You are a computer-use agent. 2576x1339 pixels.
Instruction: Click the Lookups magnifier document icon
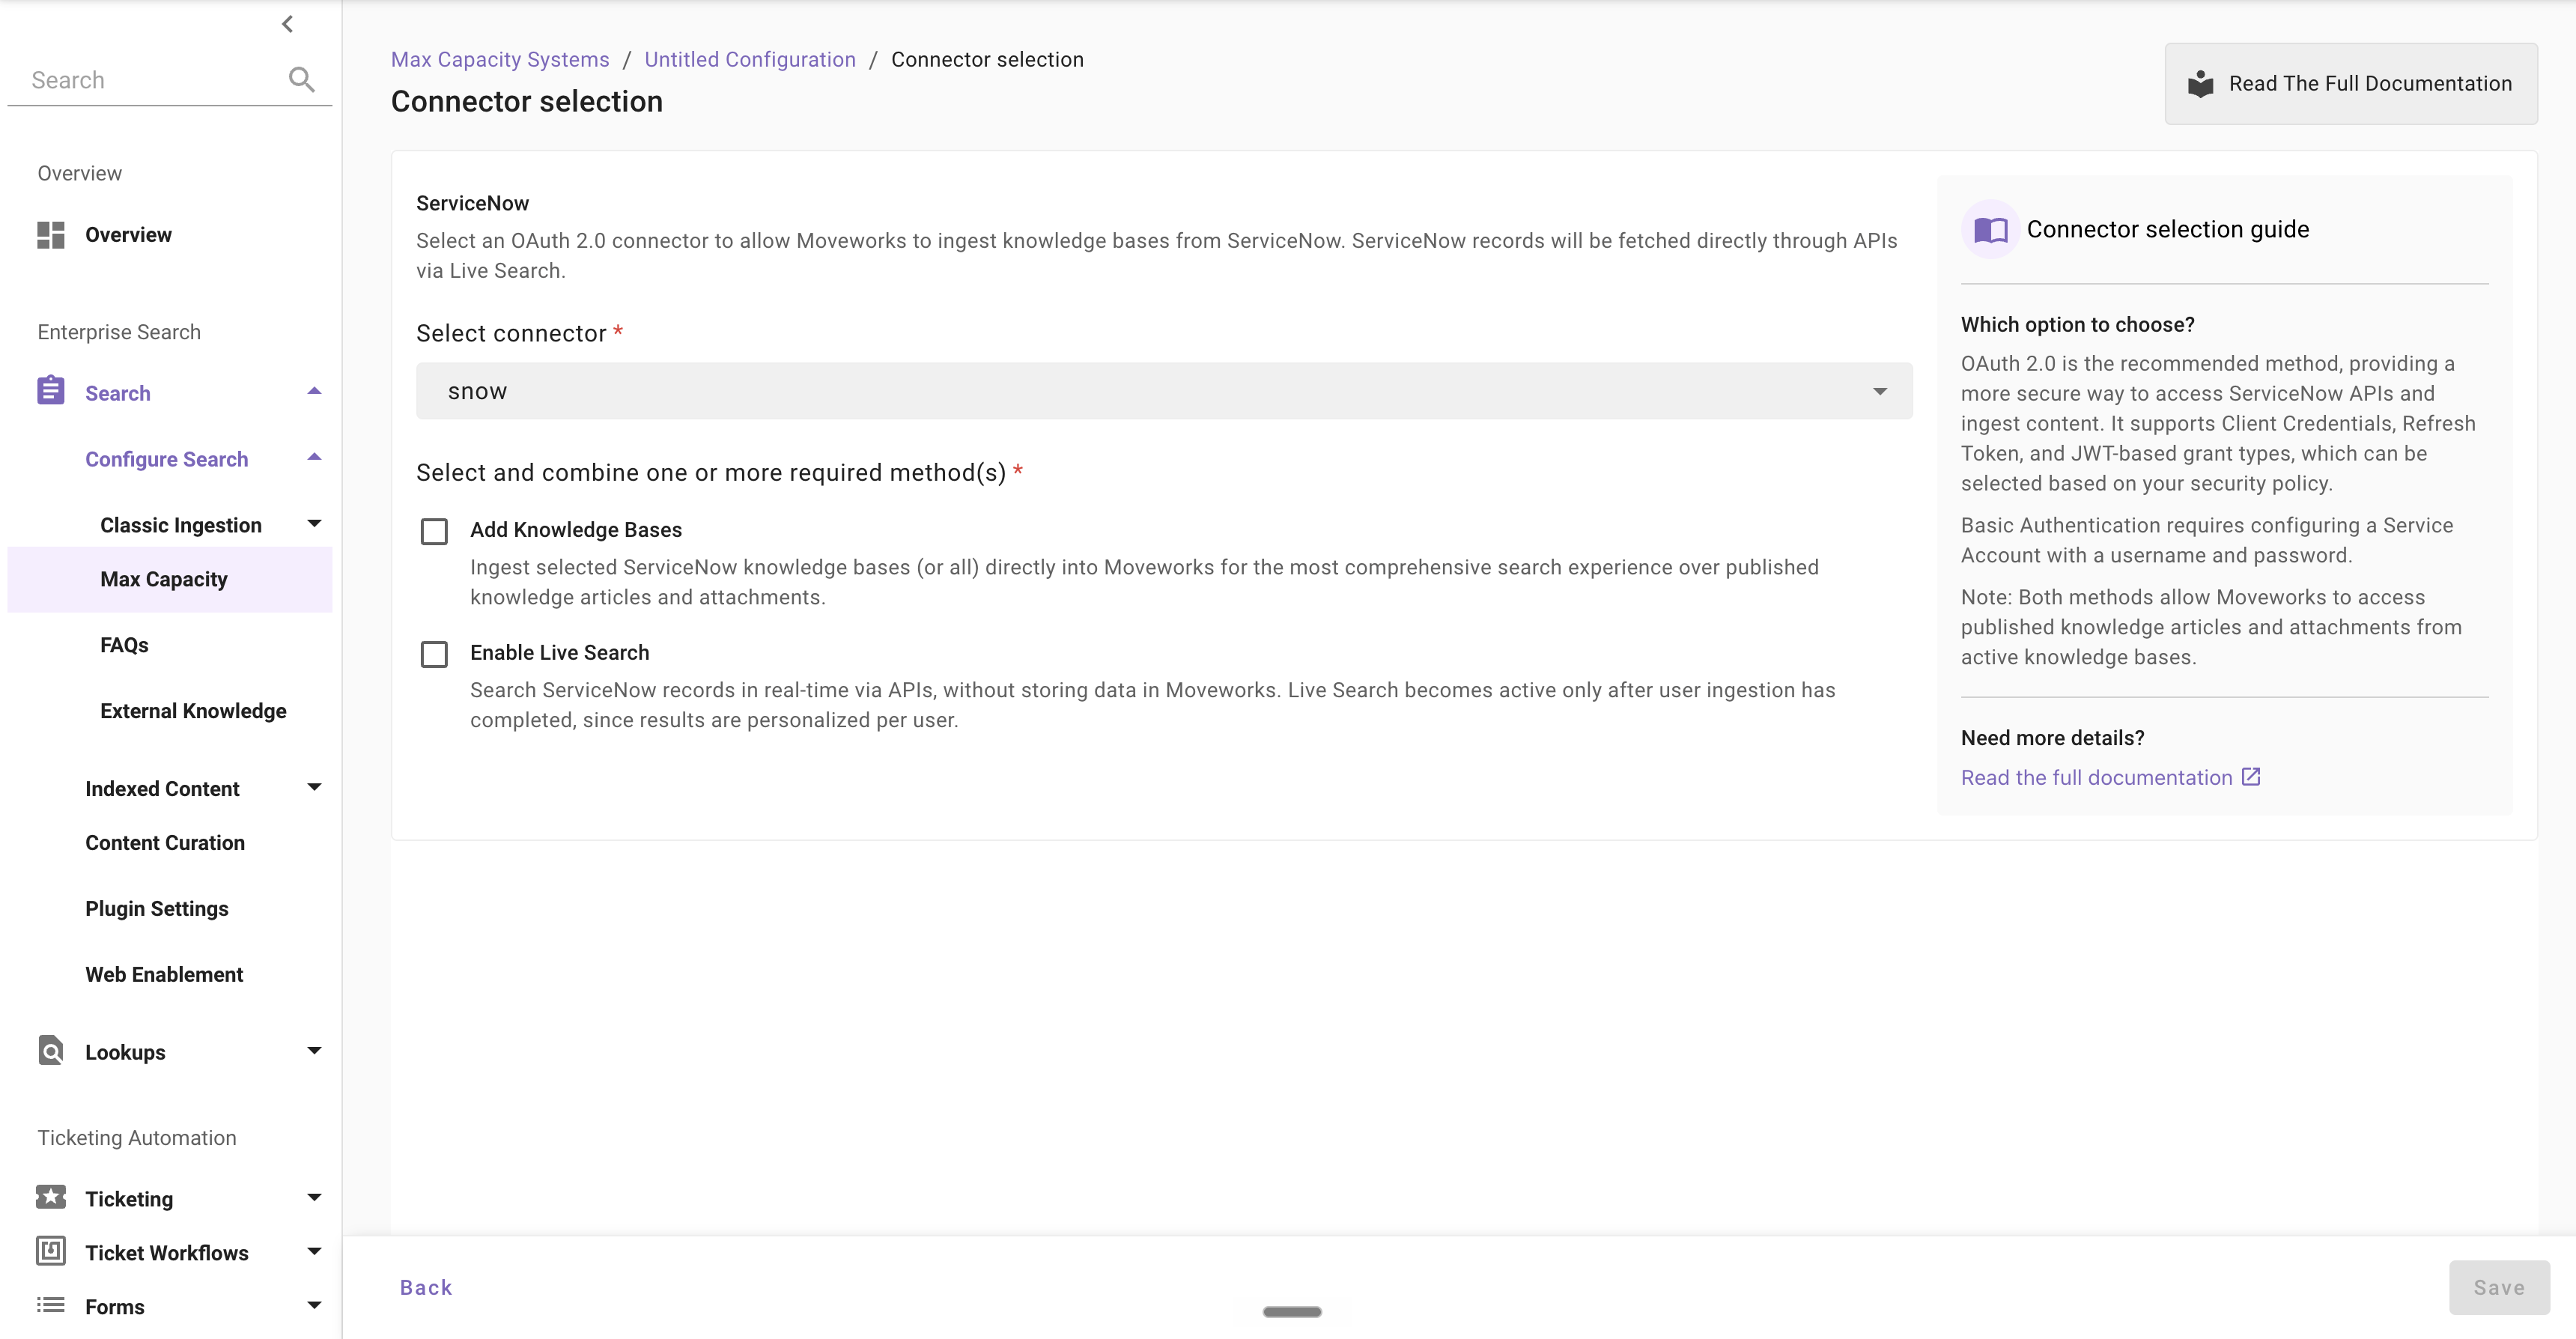point(51,1050)
